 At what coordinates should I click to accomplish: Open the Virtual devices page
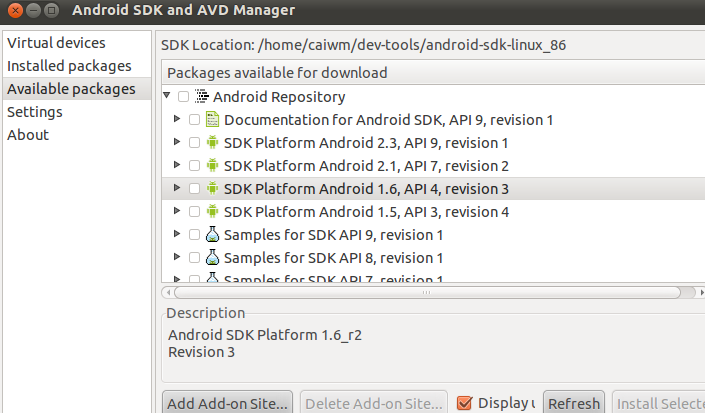pos(77,43)
